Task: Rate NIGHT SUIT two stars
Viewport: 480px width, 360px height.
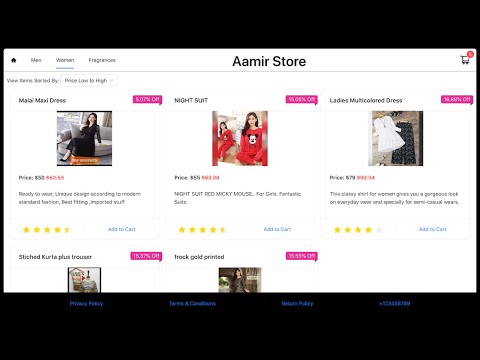Action: pyautogui.click(x=192, y=229)
